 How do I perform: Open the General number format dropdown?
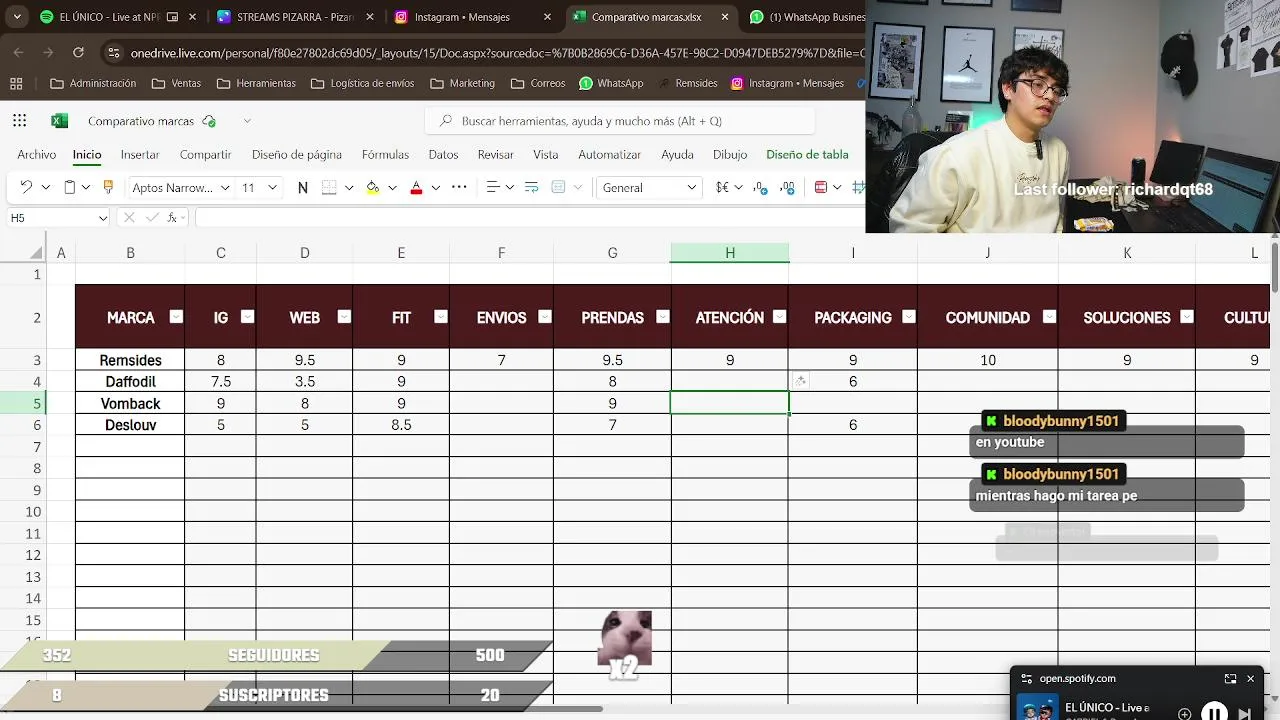650,187
